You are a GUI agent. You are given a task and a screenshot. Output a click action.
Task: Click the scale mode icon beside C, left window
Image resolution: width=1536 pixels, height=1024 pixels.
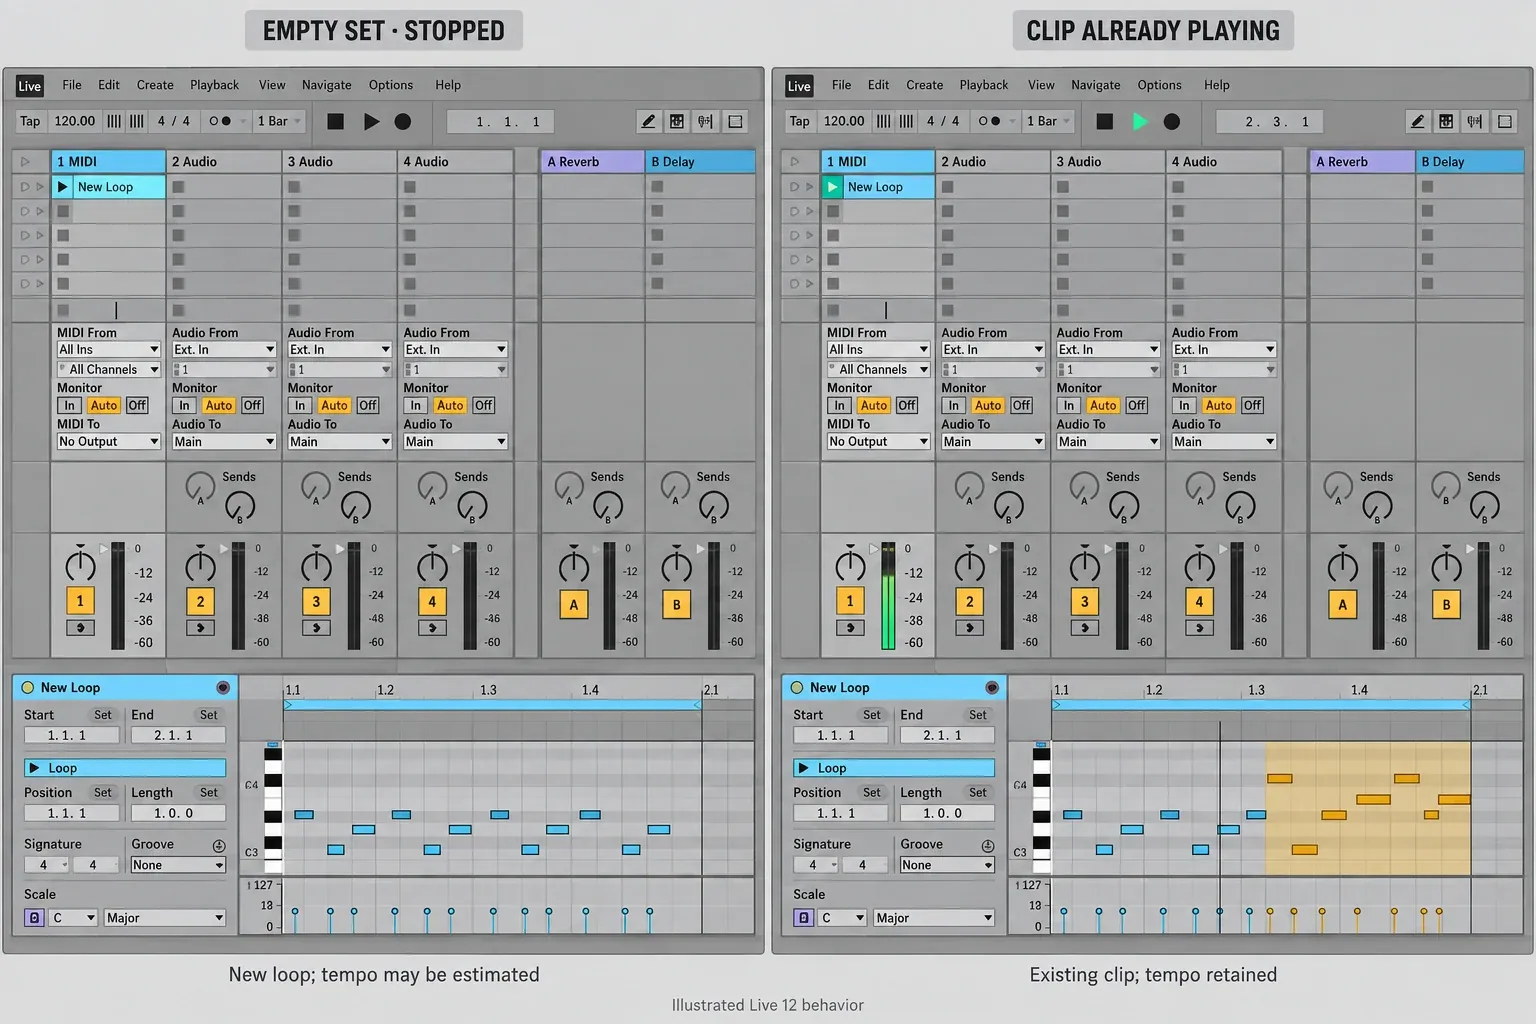(x=34, y=917)
